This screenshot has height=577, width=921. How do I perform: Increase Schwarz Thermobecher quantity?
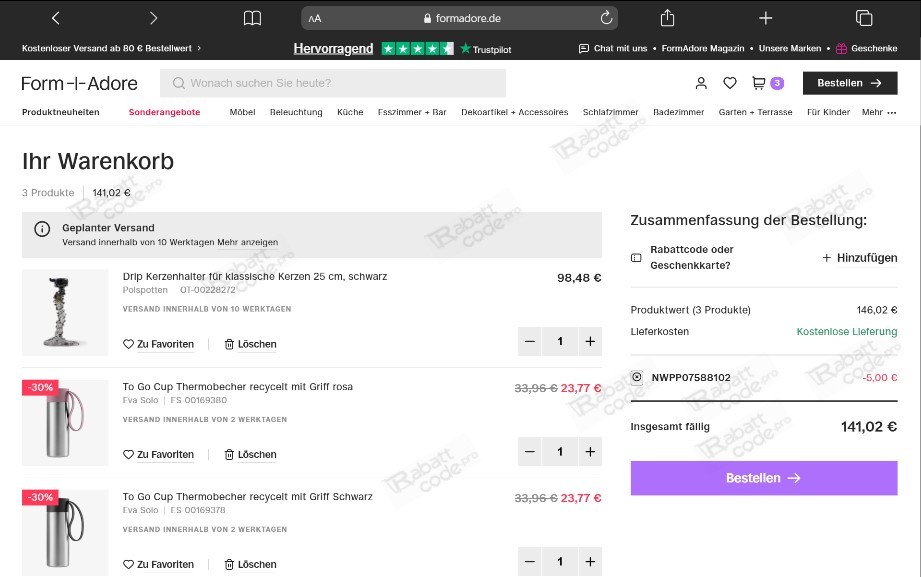[590, 562]
